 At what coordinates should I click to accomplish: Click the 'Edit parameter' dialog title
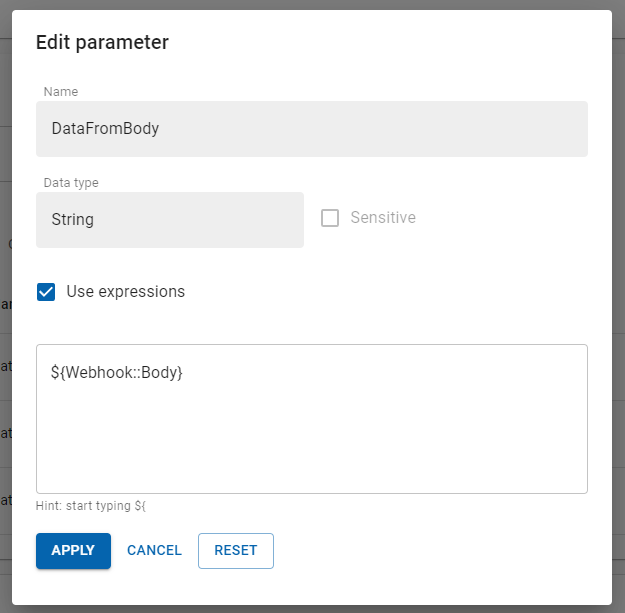[102, 42]
